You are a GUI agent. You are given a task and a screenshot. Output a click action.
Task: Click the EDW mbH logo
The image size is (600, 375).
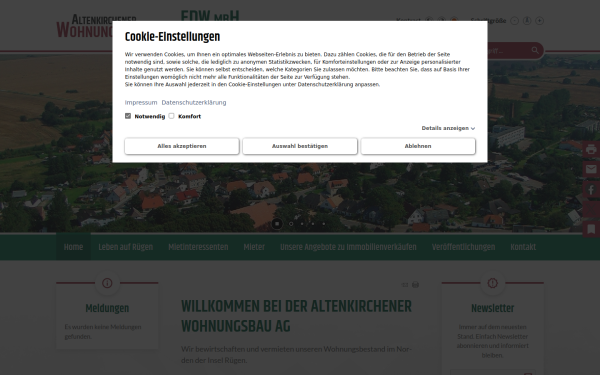(x=210, y=16)
